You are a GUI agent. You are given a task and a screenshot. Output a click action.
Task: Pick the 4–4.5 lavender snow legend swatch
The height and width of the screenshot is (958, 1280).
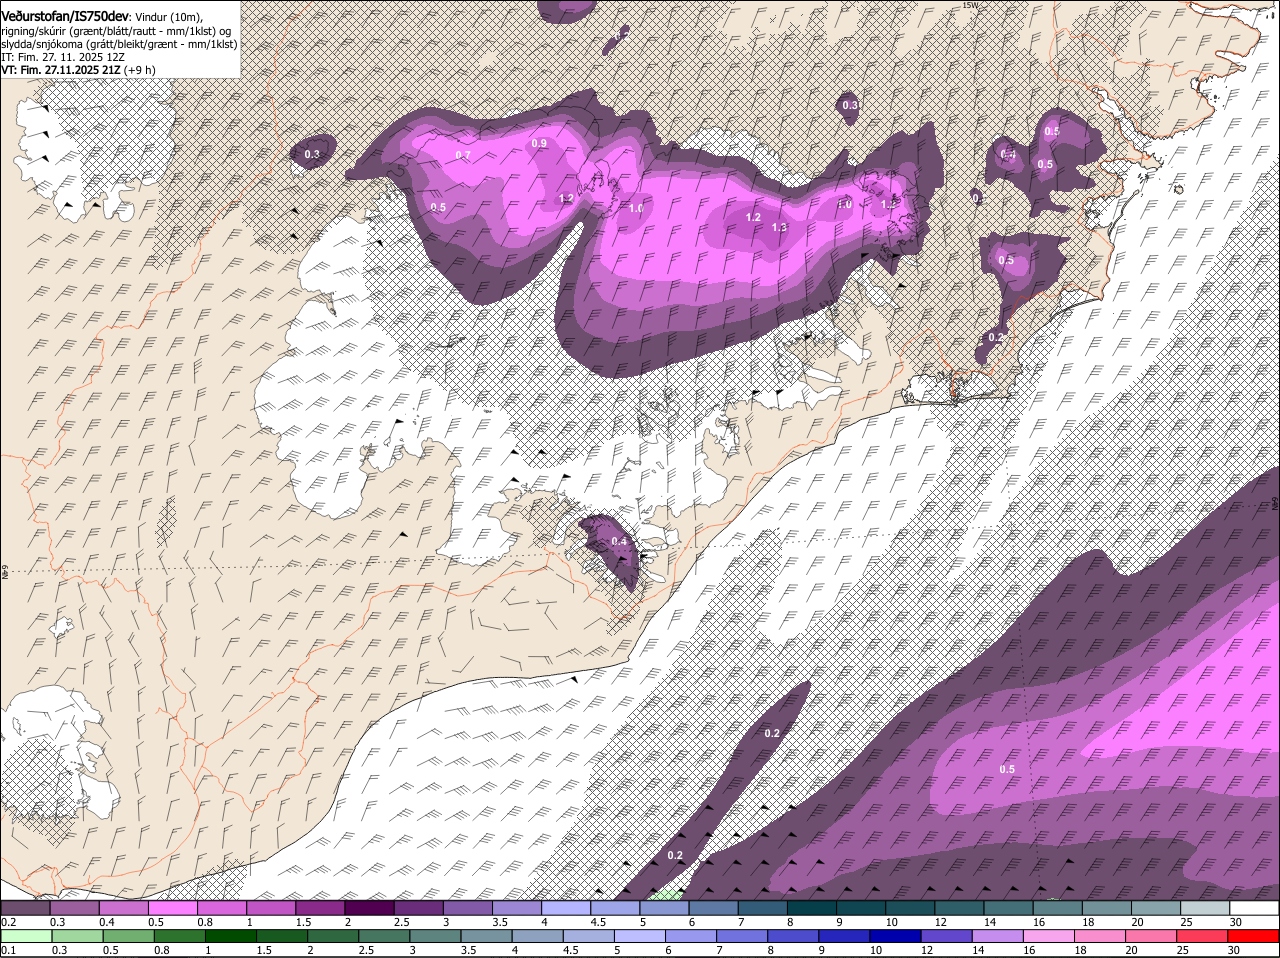pos(566,908)
